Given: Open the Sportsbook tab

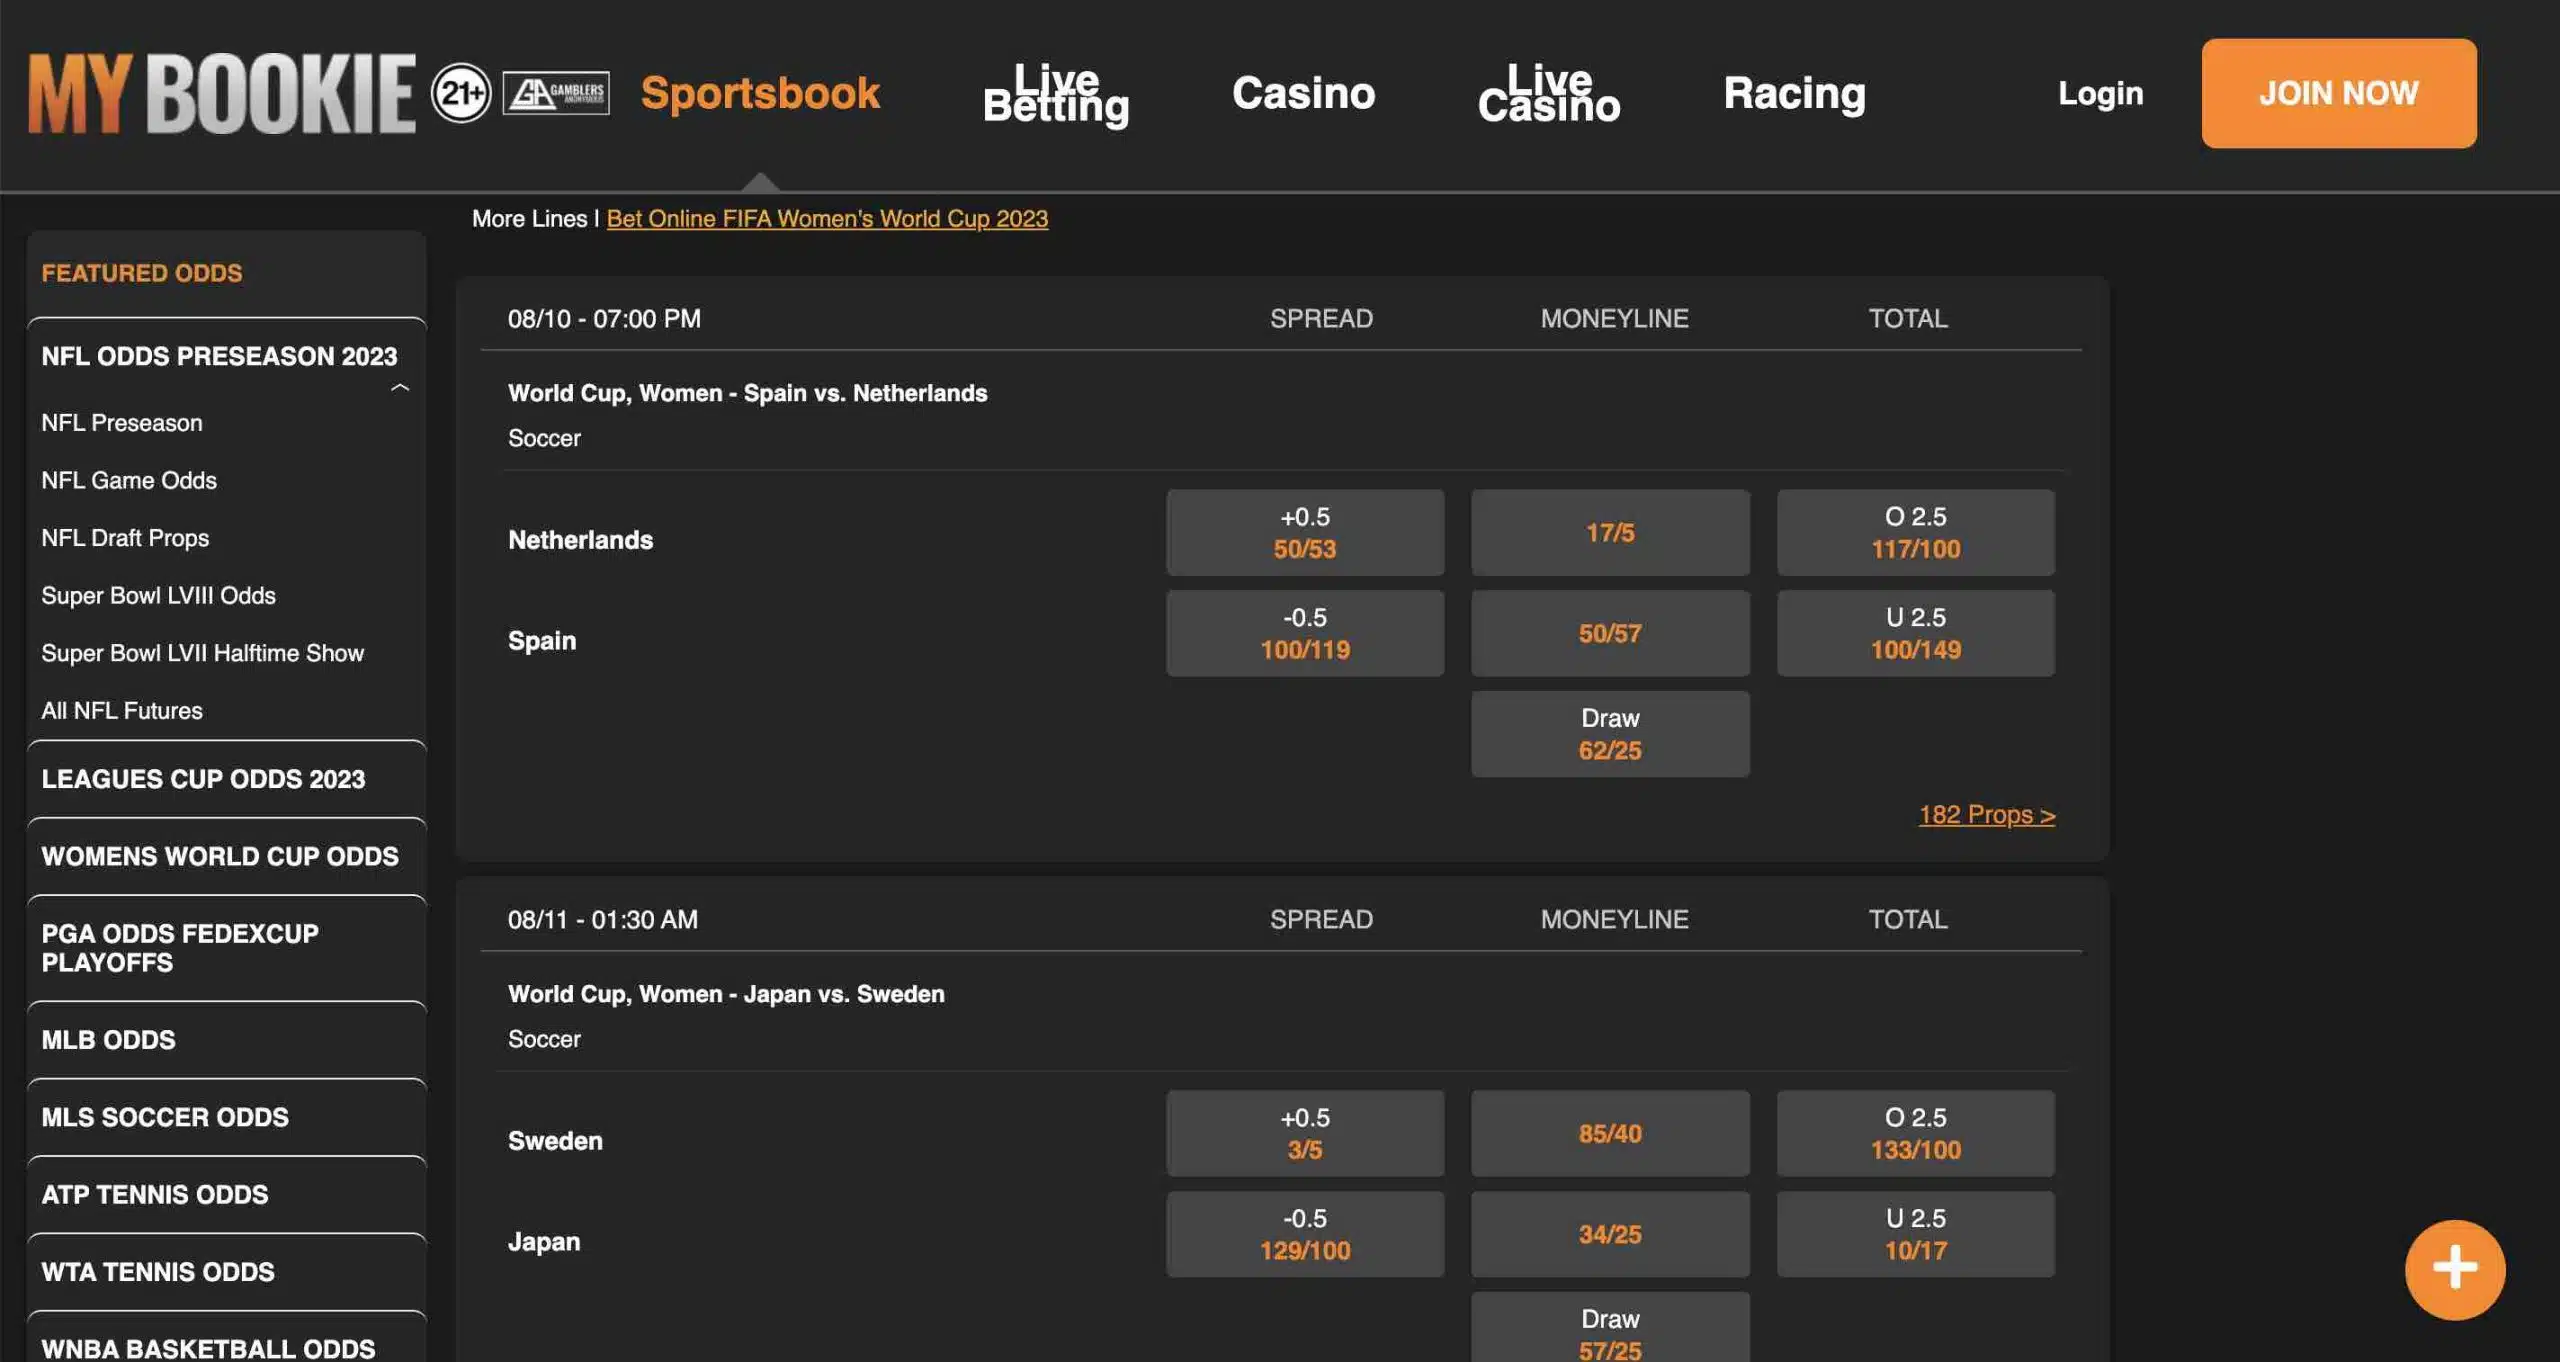Looking at the screenshot, I should tap(760, 93).
